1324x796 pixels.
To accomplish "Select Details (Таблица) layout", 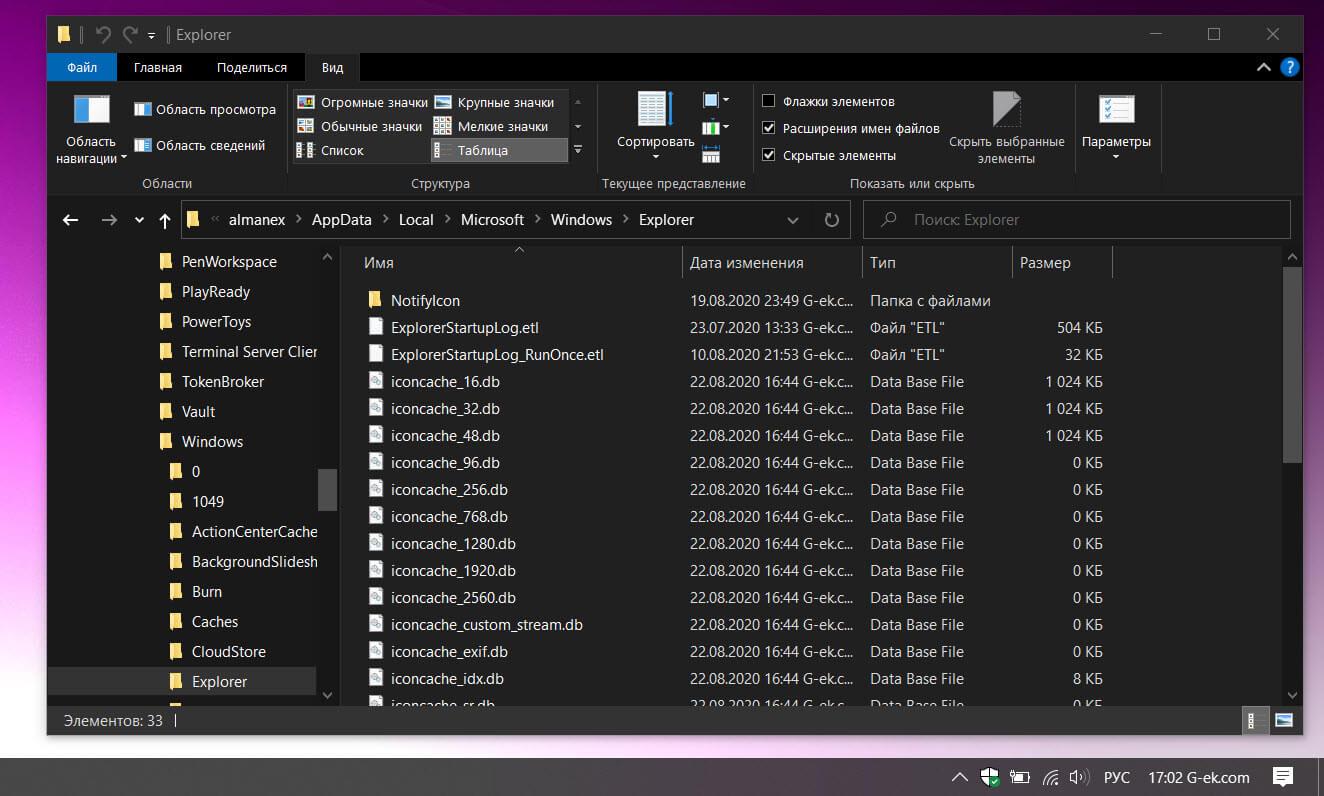I will pos(499,150).
